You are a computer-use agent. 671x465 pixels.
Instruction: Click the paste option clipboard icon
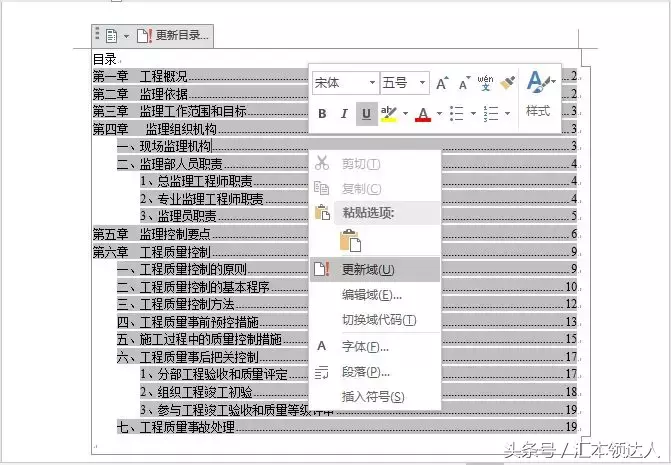tap(350, 241)
